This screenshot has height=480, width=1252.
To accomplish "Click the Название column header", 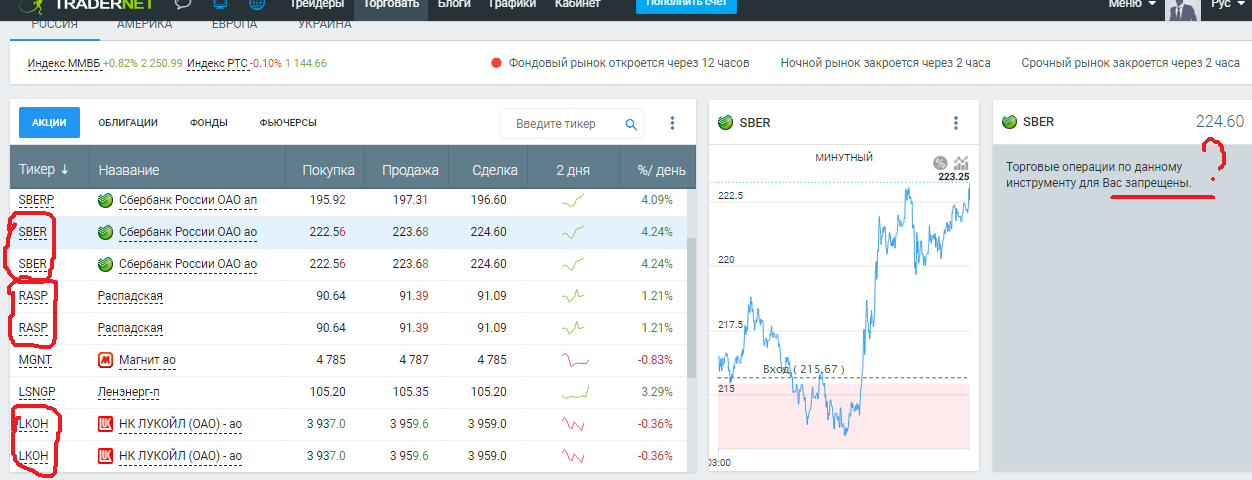I will (x=129, y=170).
